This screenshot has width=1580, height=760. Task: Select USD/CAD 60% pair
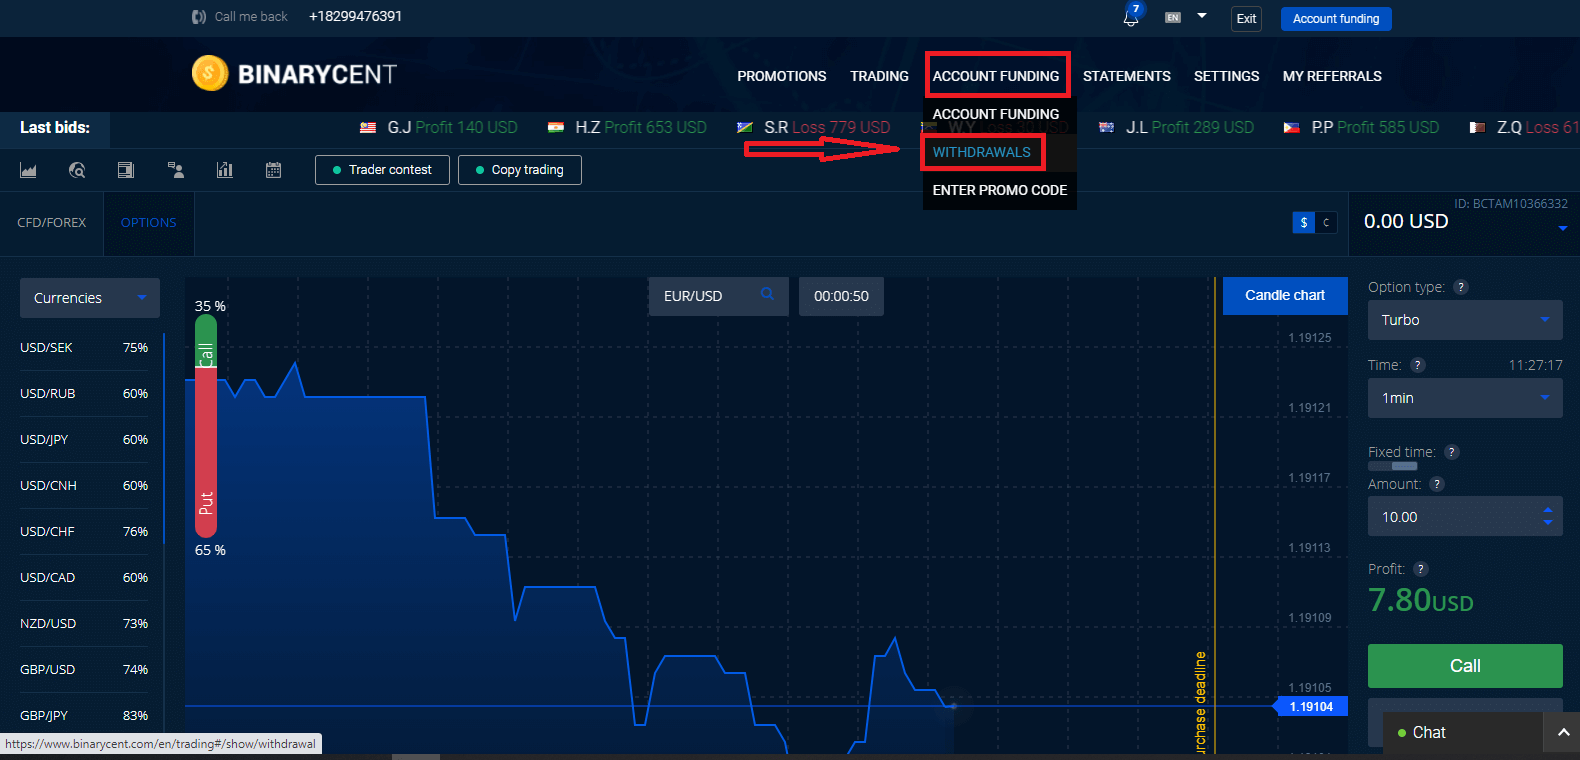84,578
